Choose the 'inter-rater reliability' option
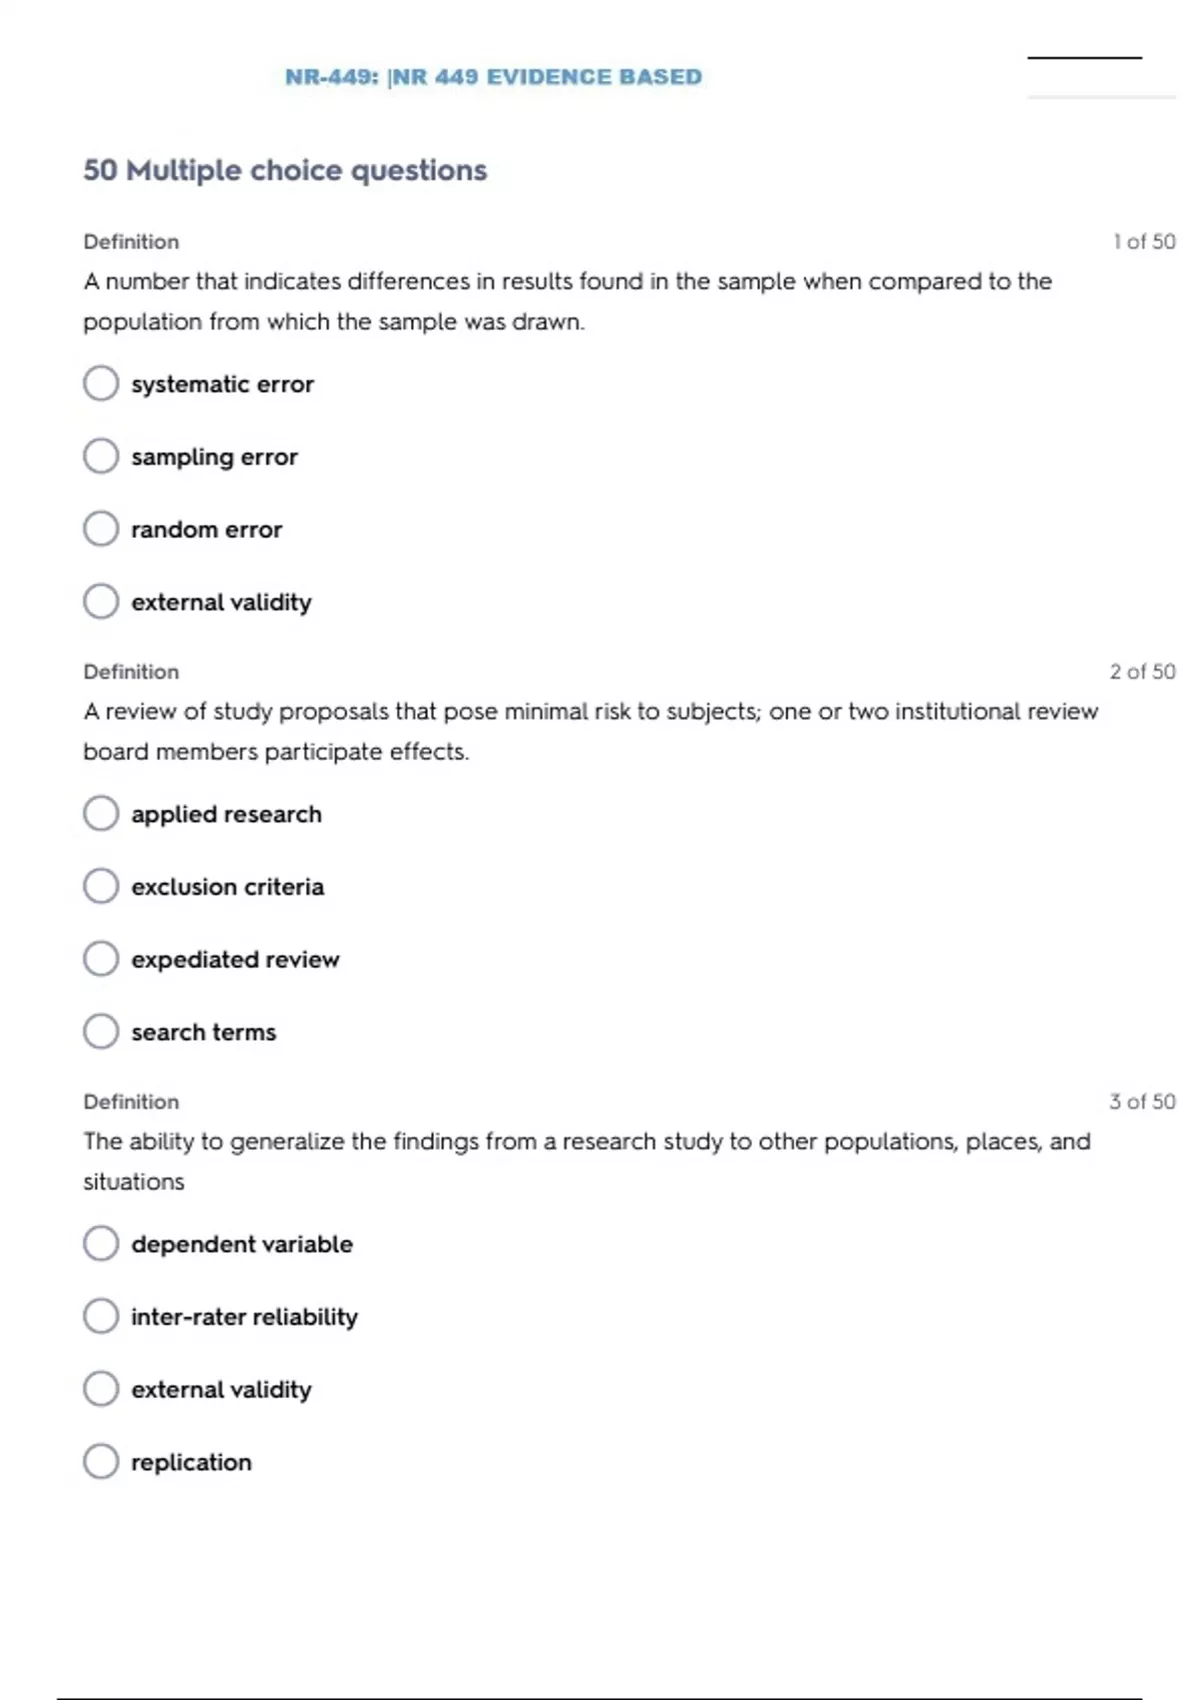The image size is (1200, 1700). 101,1316
